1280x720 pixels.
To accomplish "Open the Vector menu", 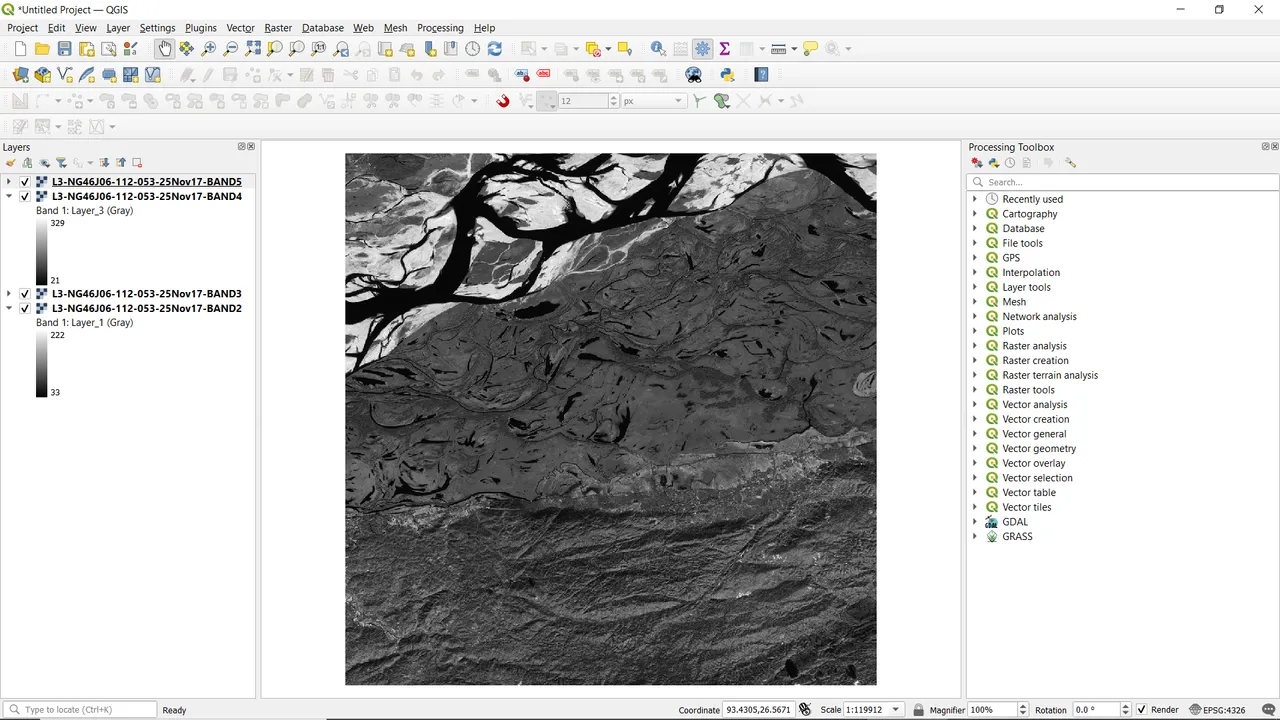I will (240, 28).
